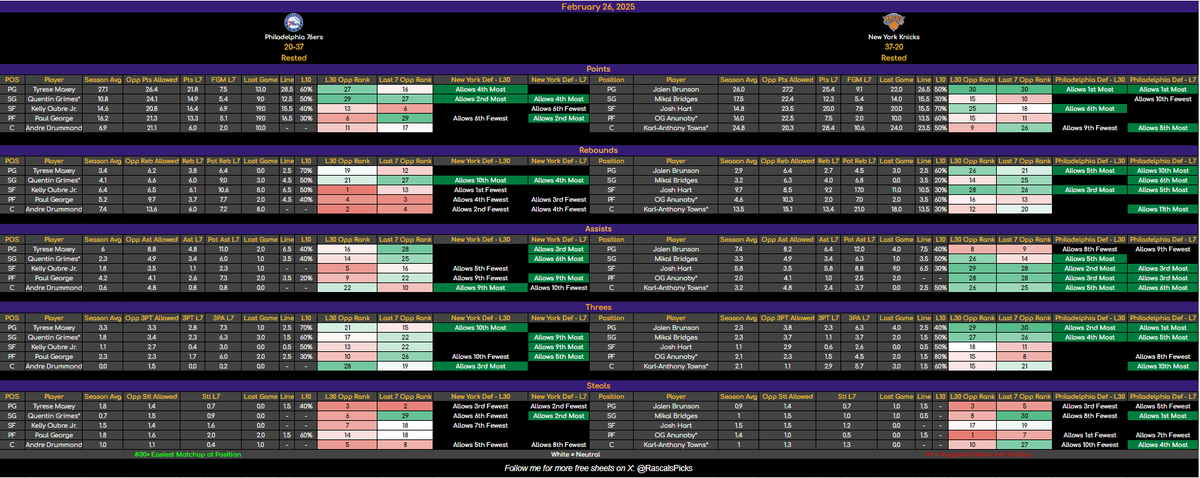This screenshot has height=478, width=1200.
Task: Select Maxey's 28.5 points line cell
Action: pyautogui.click(x=288, y=89)
